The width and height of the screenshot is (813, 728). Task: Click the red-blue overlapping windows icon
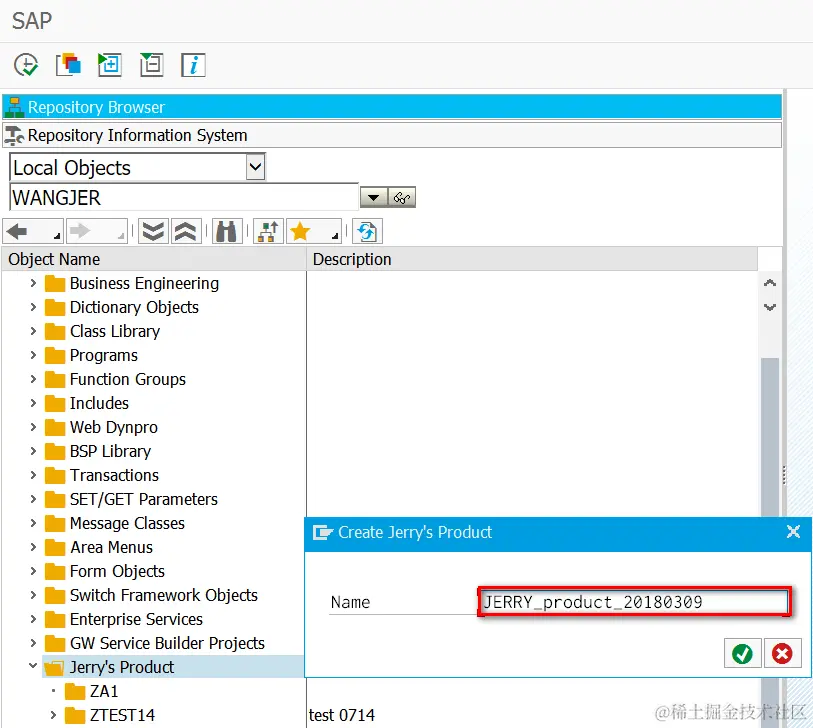click(68, 65)
